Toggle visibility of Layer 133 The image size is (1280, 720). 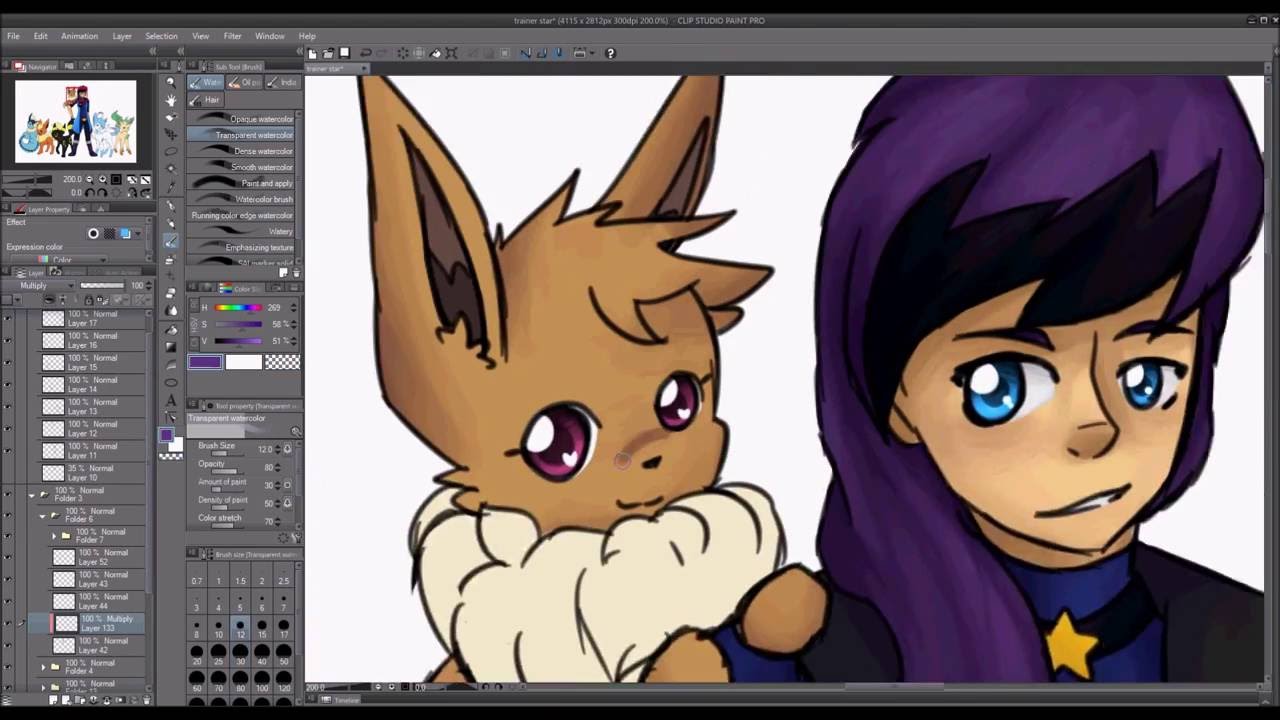tap(8, 623)
